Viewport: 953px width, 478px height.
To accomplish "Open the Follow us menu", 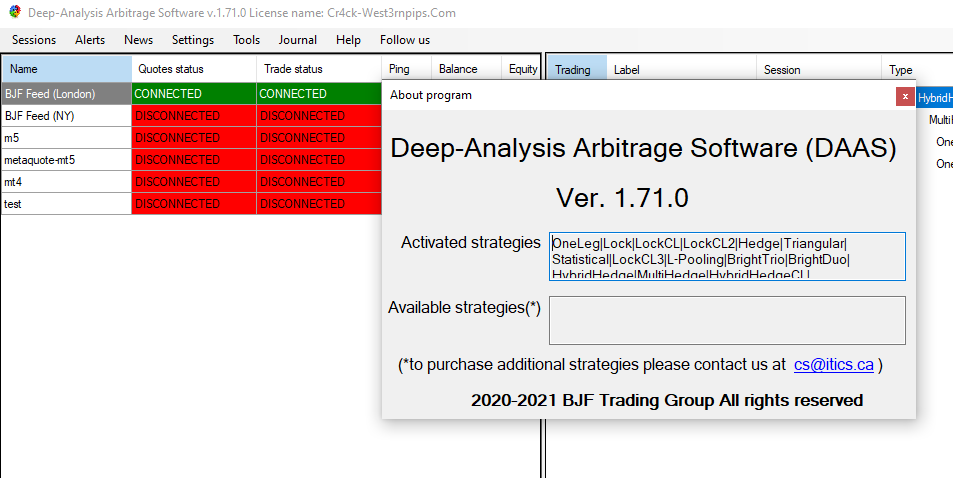I will [405, 40].
